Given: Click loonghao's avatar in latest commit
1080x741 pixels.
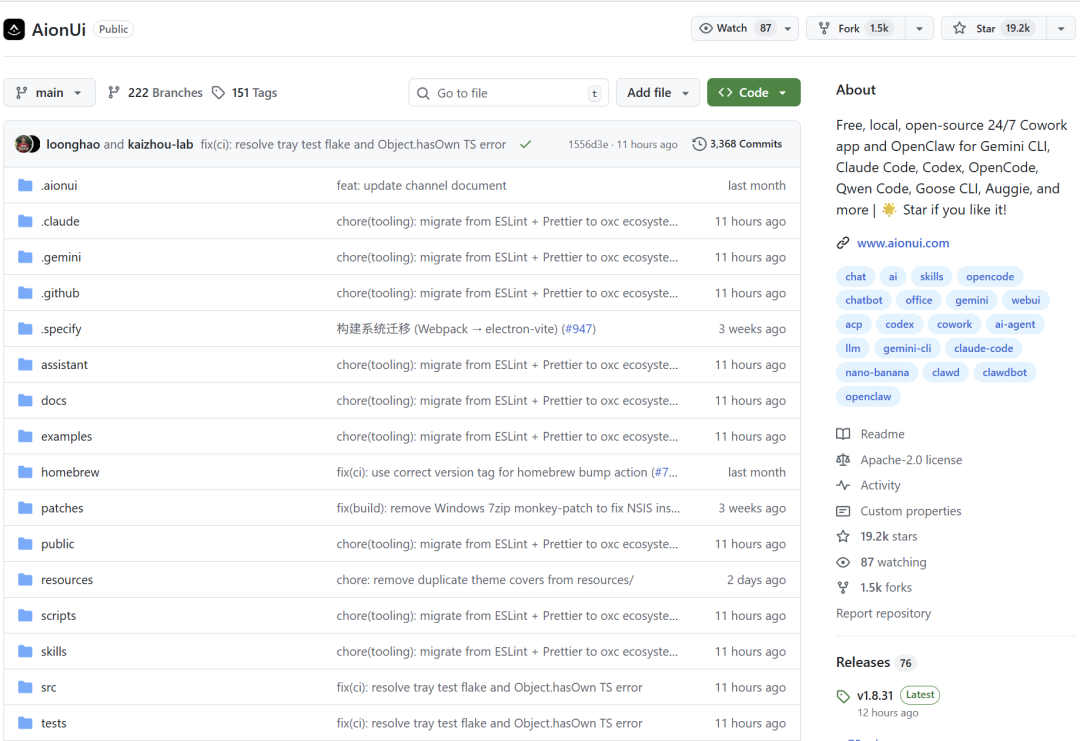Looking at the screenshot, I should coord(23,144).
